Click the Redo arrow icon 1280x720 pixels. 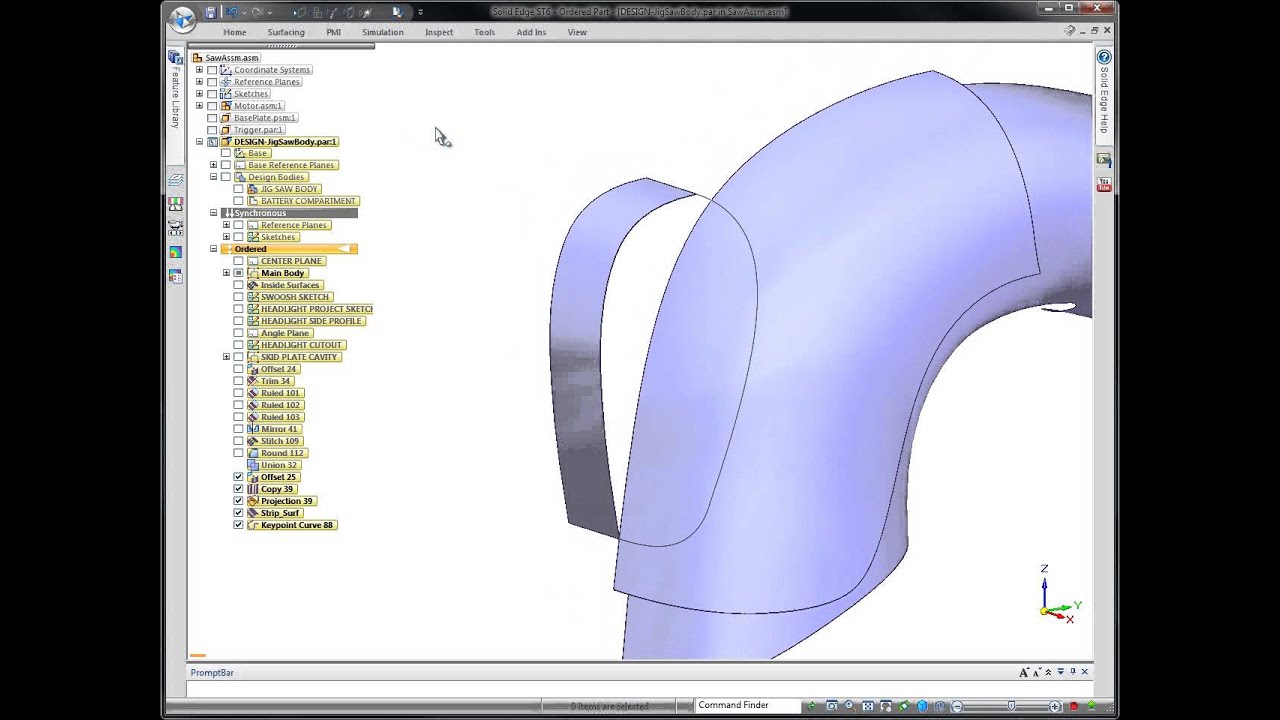(x=257, y=12)
